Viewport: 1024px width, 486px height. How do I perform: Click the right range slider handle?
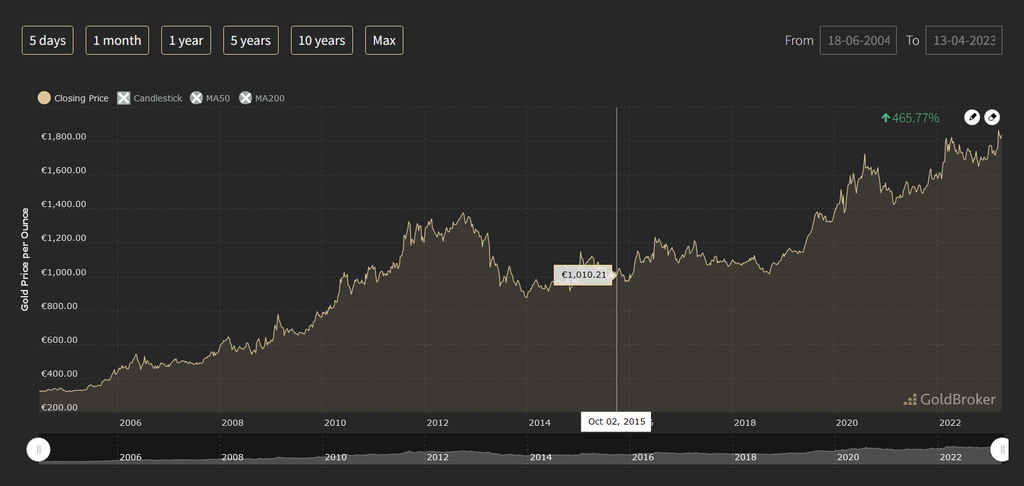(x=999, y=450)
